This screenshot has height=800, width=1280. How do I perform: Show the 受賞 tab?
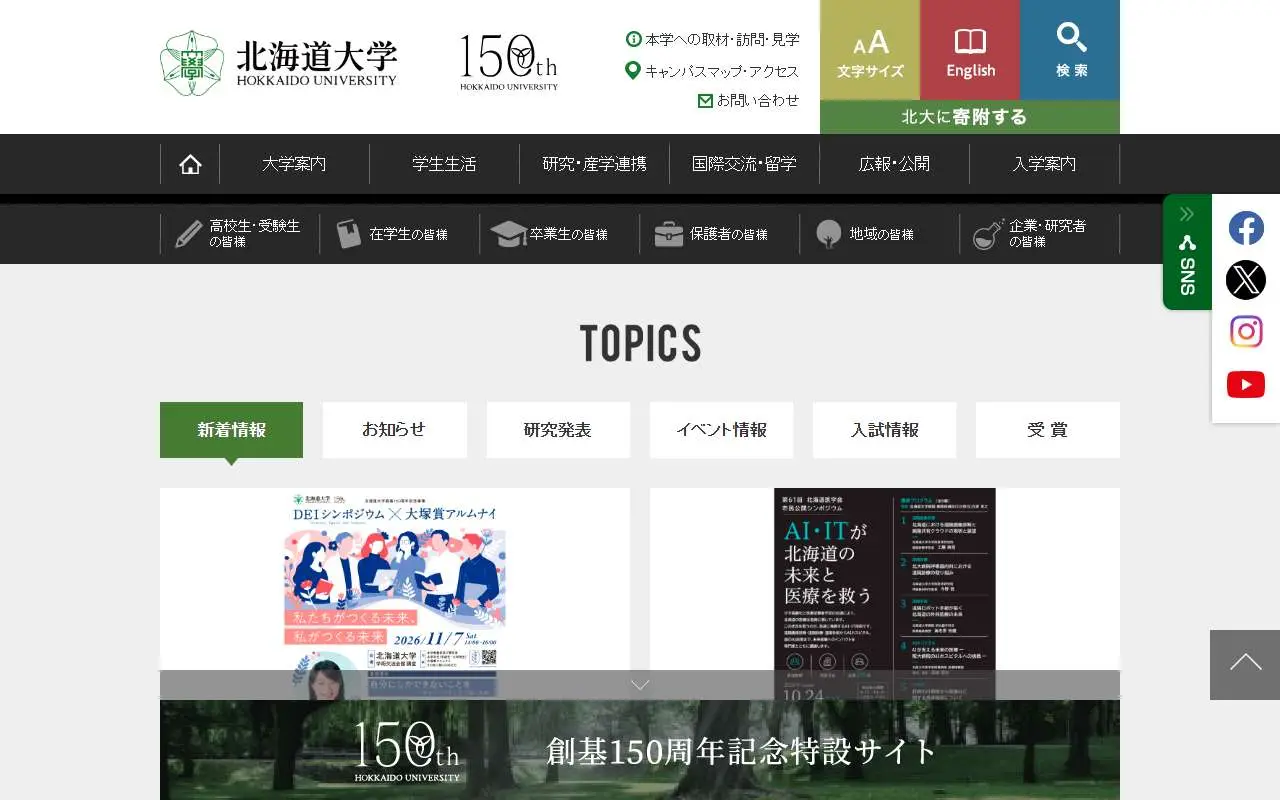click(x=1048, y=430)
